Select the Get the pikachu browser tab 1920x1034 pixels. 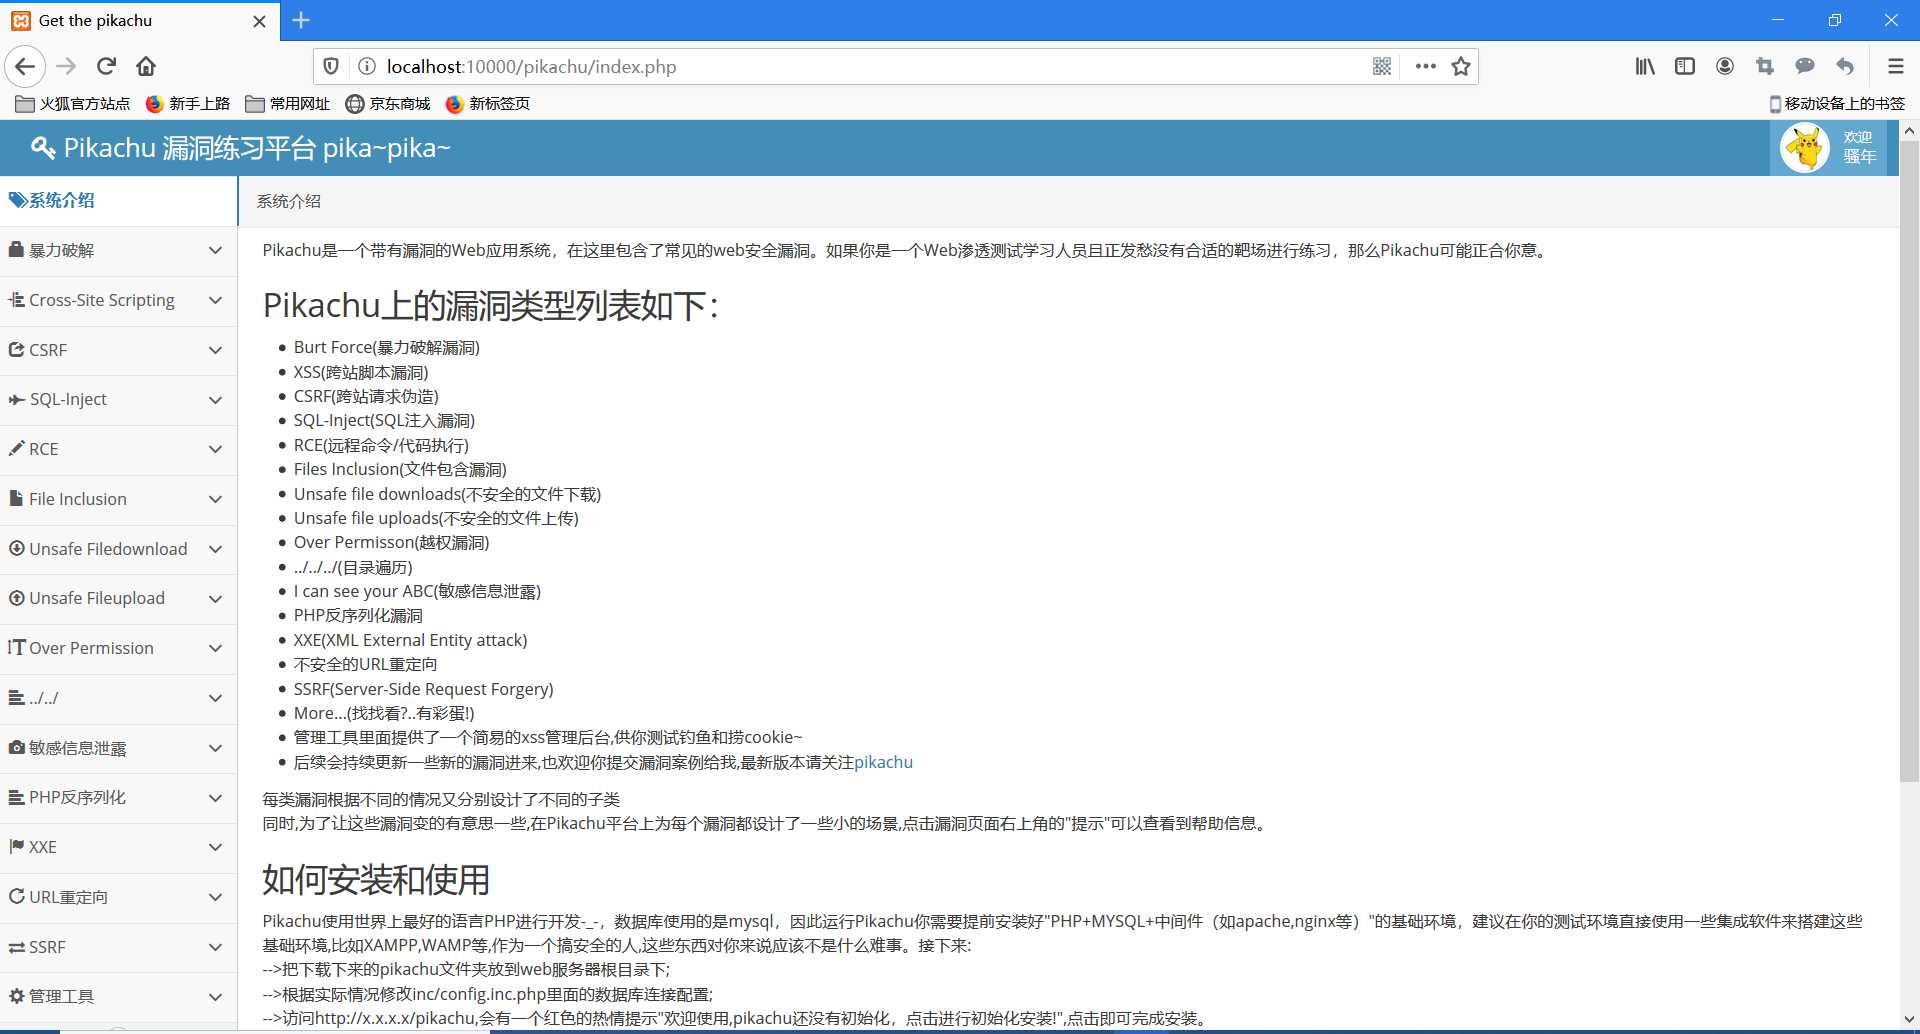point(140,20)
